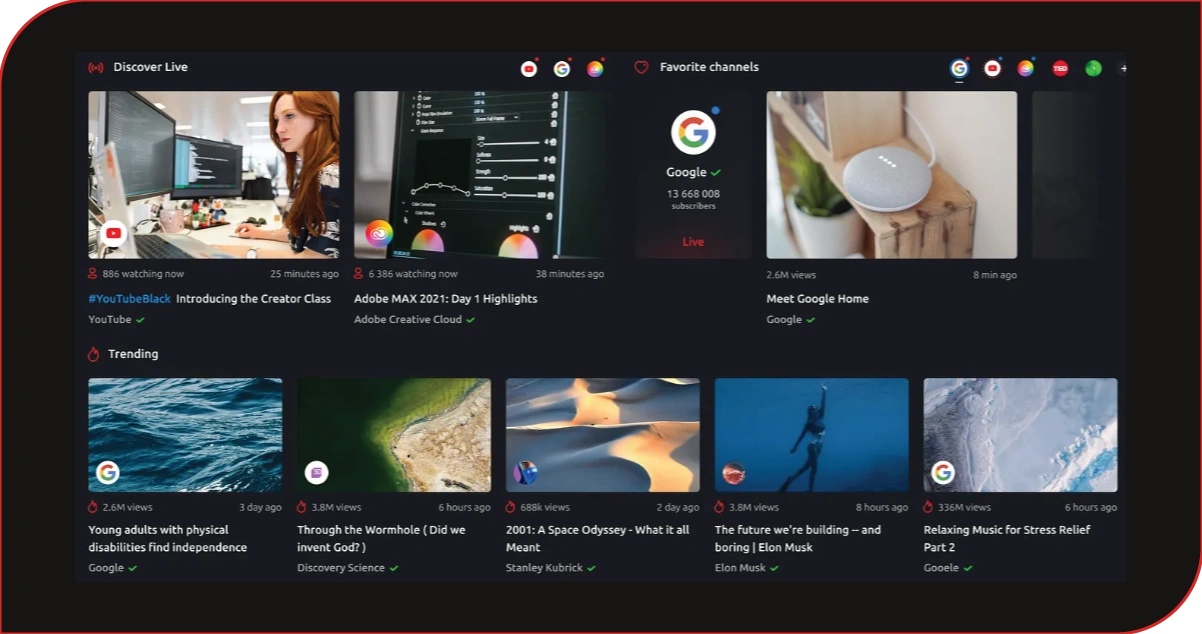Open The future we're building title

click(798, 539)
